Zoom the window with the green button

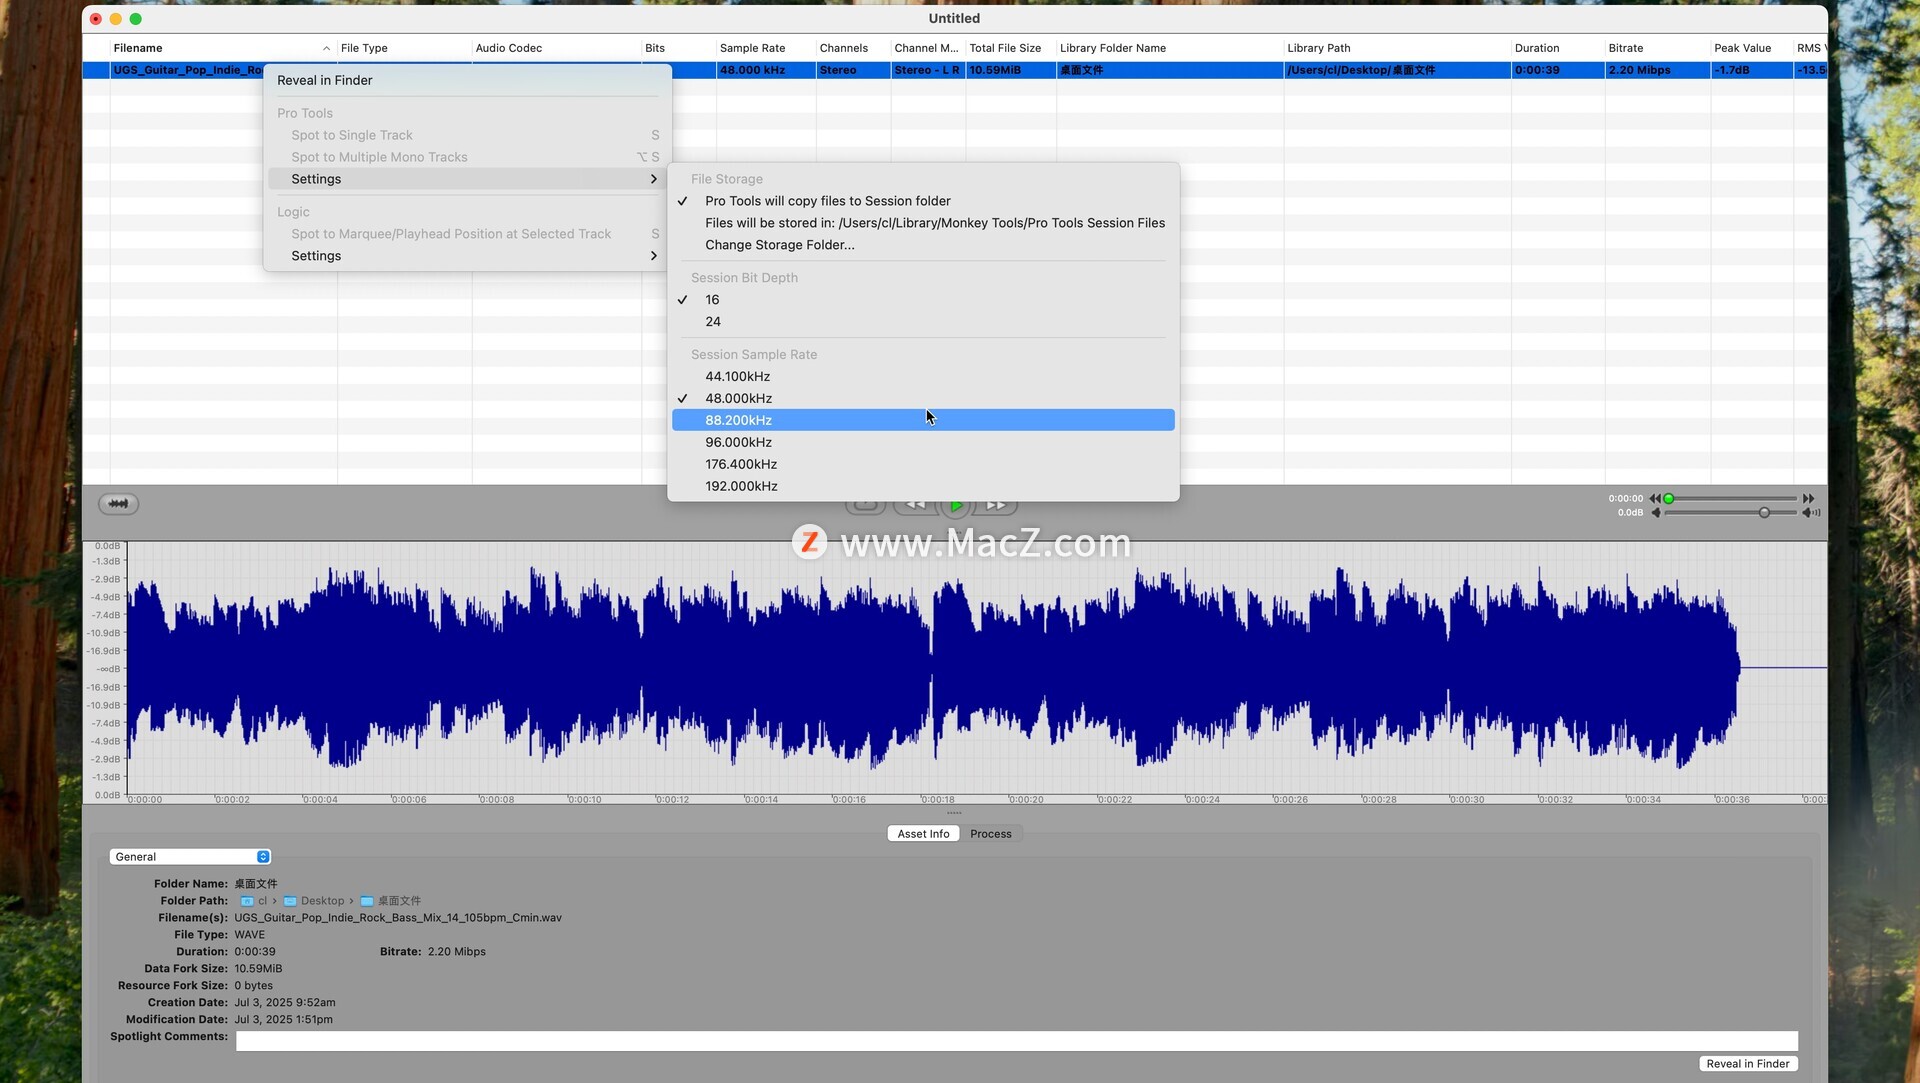[136, 19]
